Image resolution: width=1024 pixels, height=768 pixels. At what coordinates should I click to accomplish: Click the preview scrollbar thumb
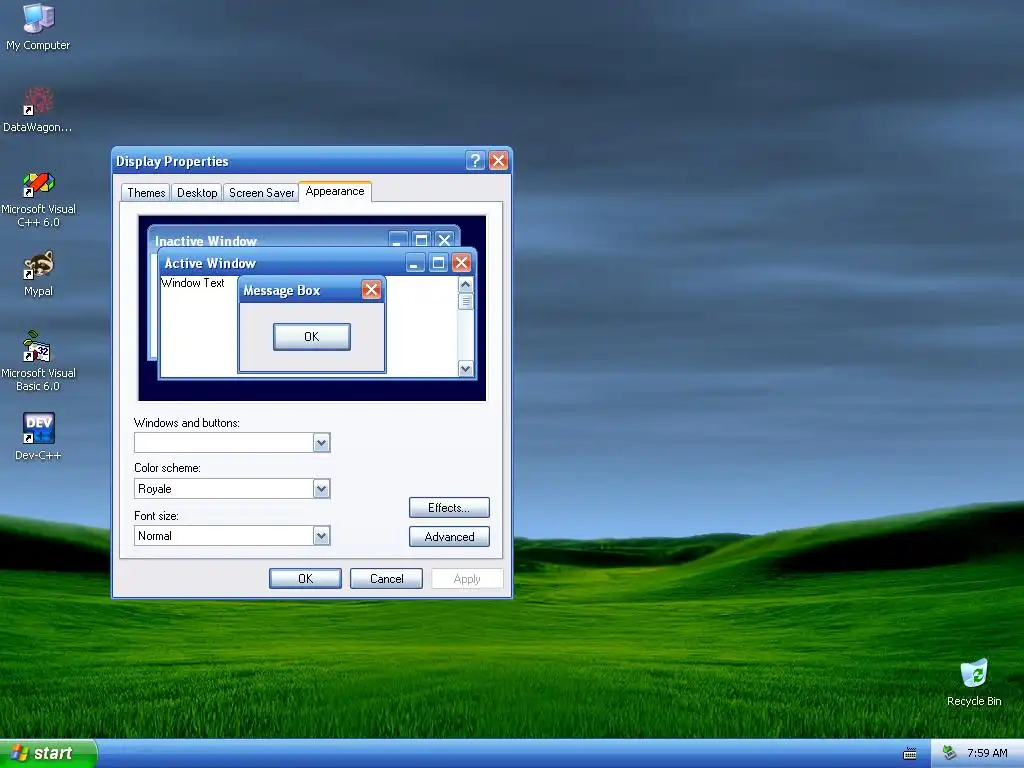click(465, 302)
